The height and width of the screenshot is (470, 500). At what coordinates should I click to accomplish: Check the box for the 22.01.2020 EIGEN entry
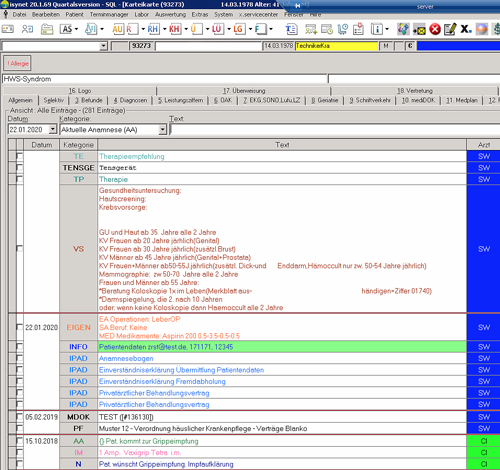(x=20, y=327)
